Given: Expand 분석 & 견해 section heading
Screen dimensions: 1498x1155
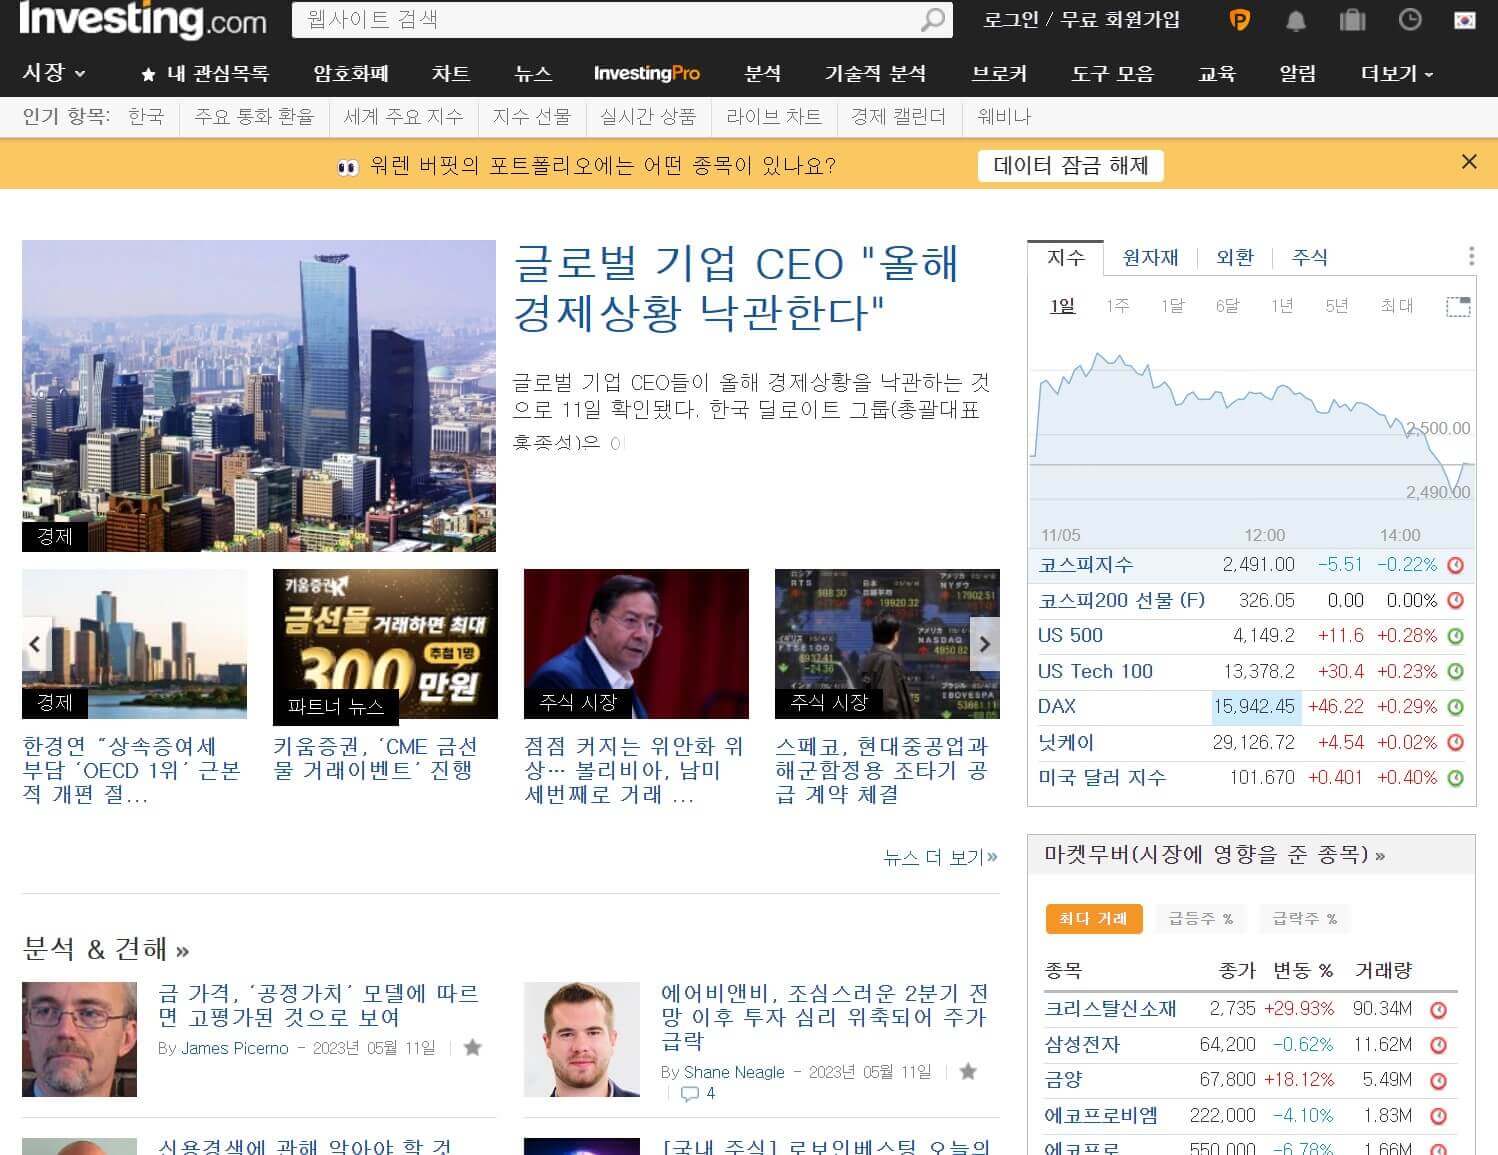Looking at the screenshot, I should (106, 948).
